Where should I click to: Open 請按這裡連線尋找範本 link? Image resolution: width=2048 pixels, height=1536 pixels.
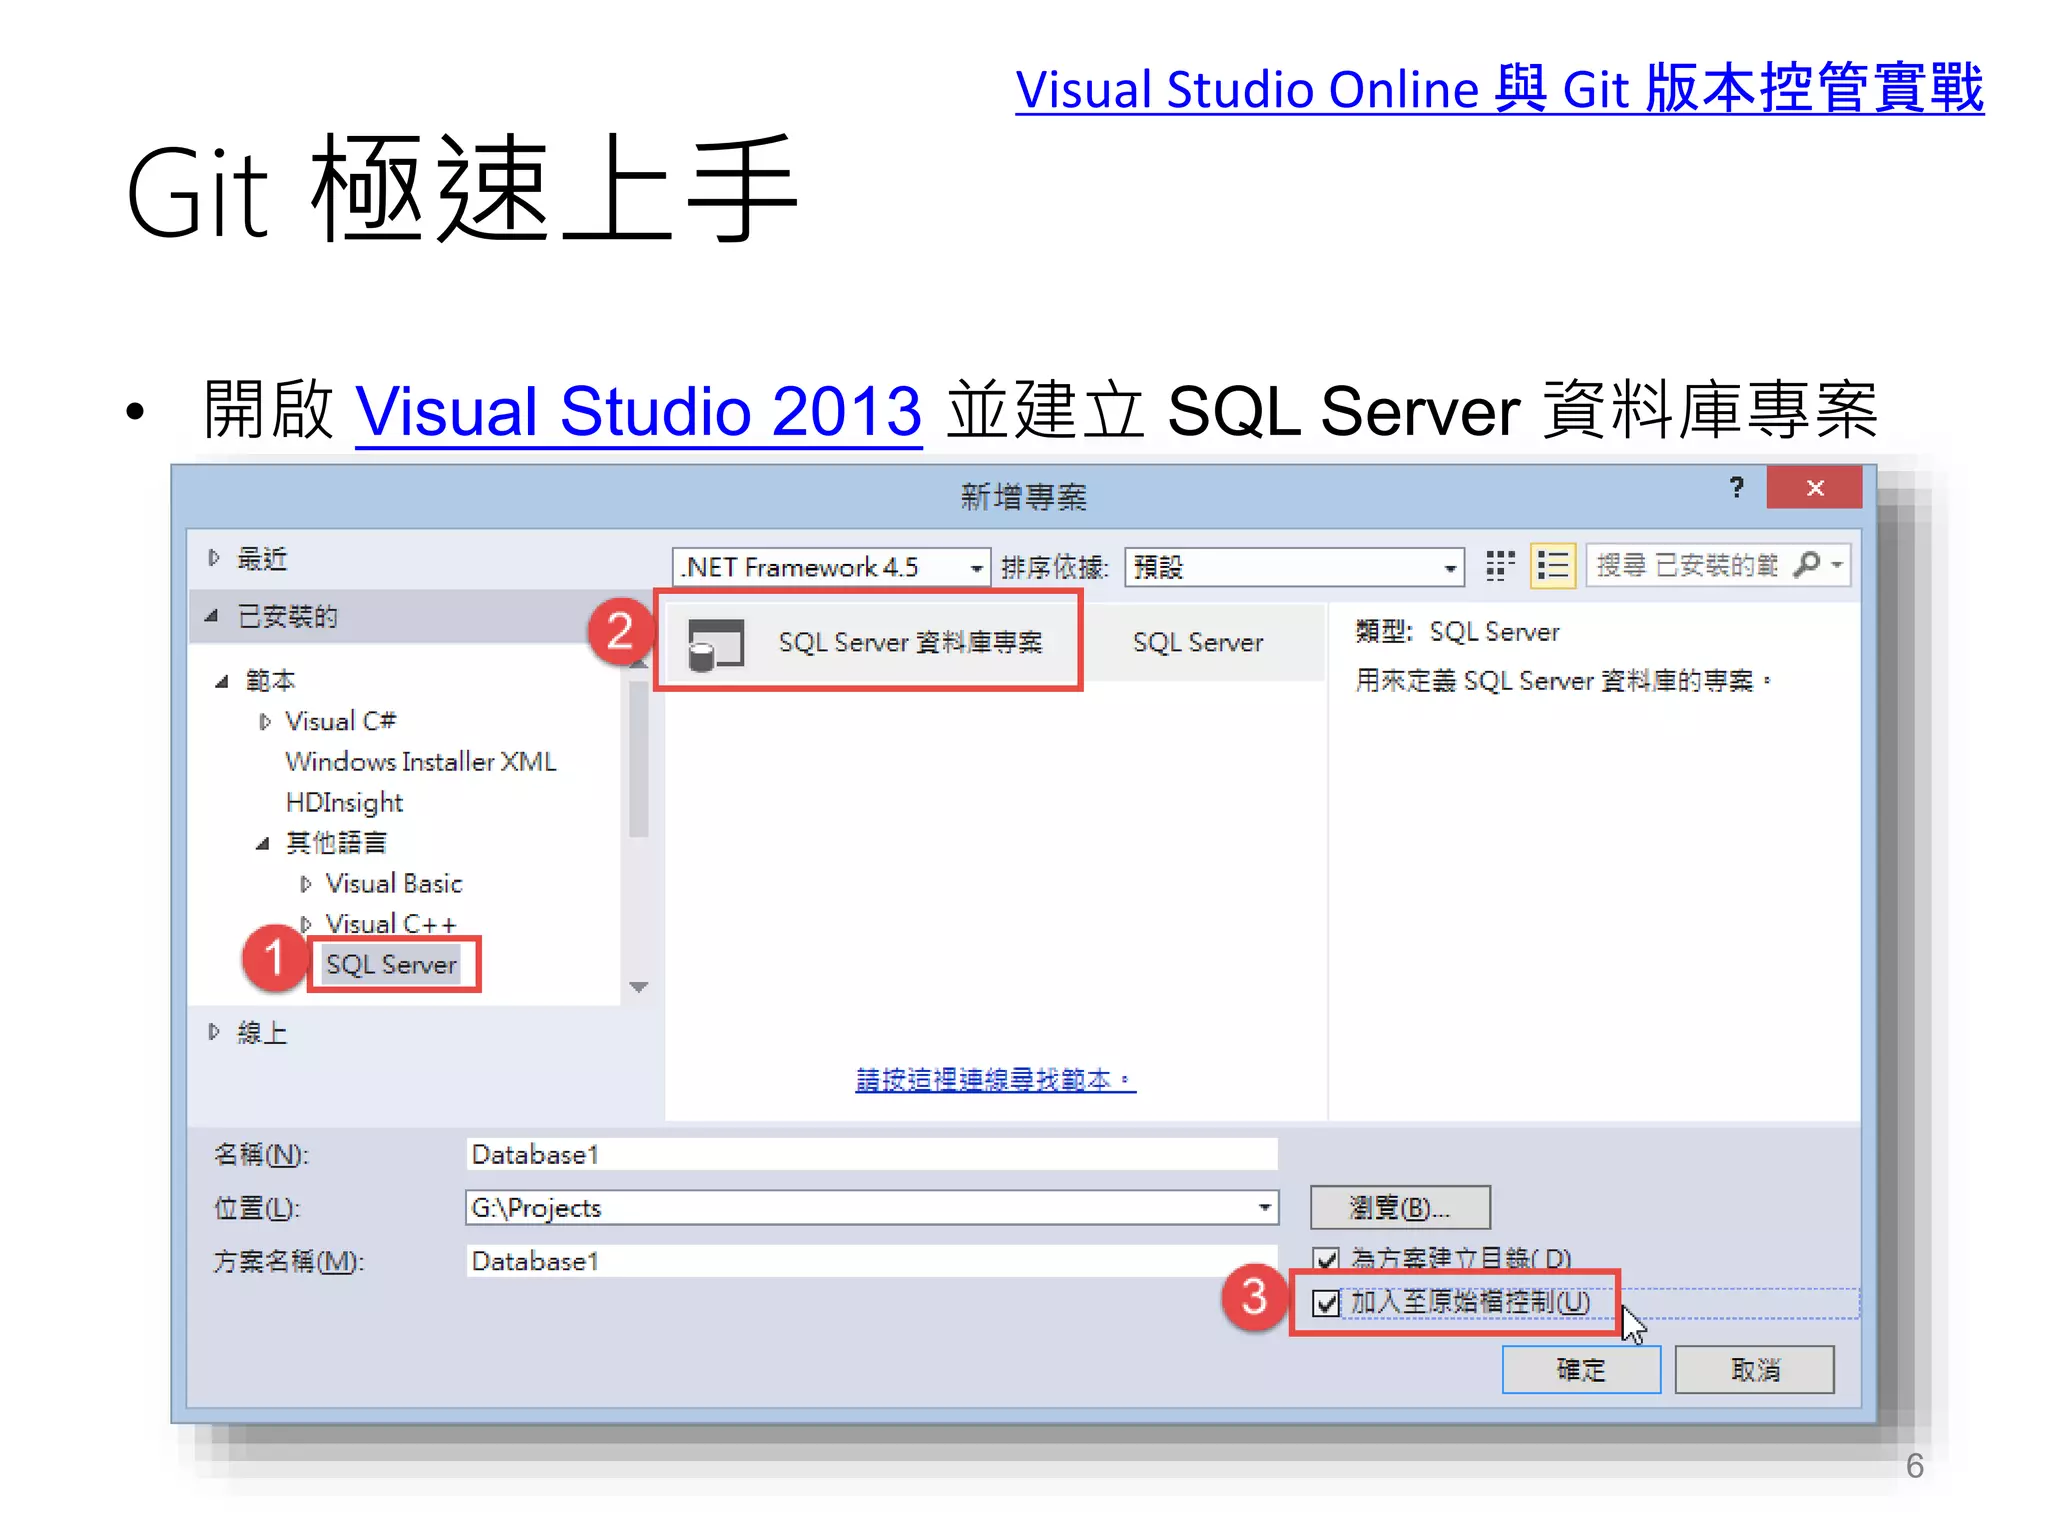[x=995, y=1080]
